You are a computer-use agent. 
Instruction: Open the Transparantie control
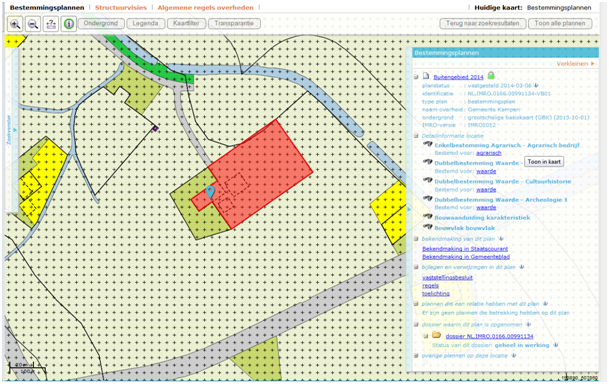(234, 23)
